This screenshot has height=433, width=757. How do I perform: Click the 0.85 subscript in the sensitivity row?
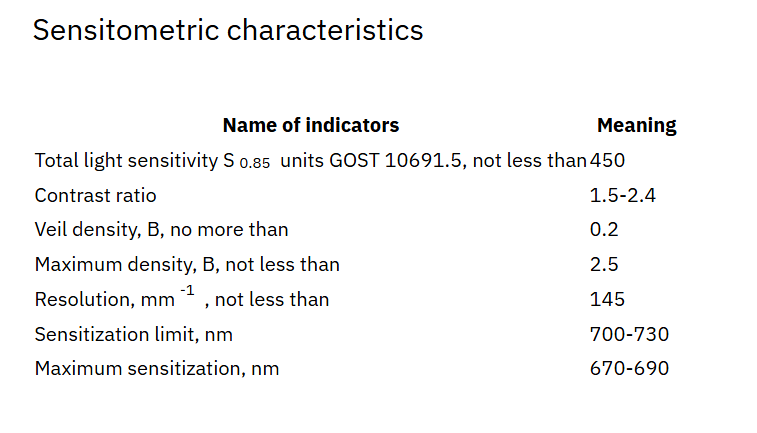(255, 163)
